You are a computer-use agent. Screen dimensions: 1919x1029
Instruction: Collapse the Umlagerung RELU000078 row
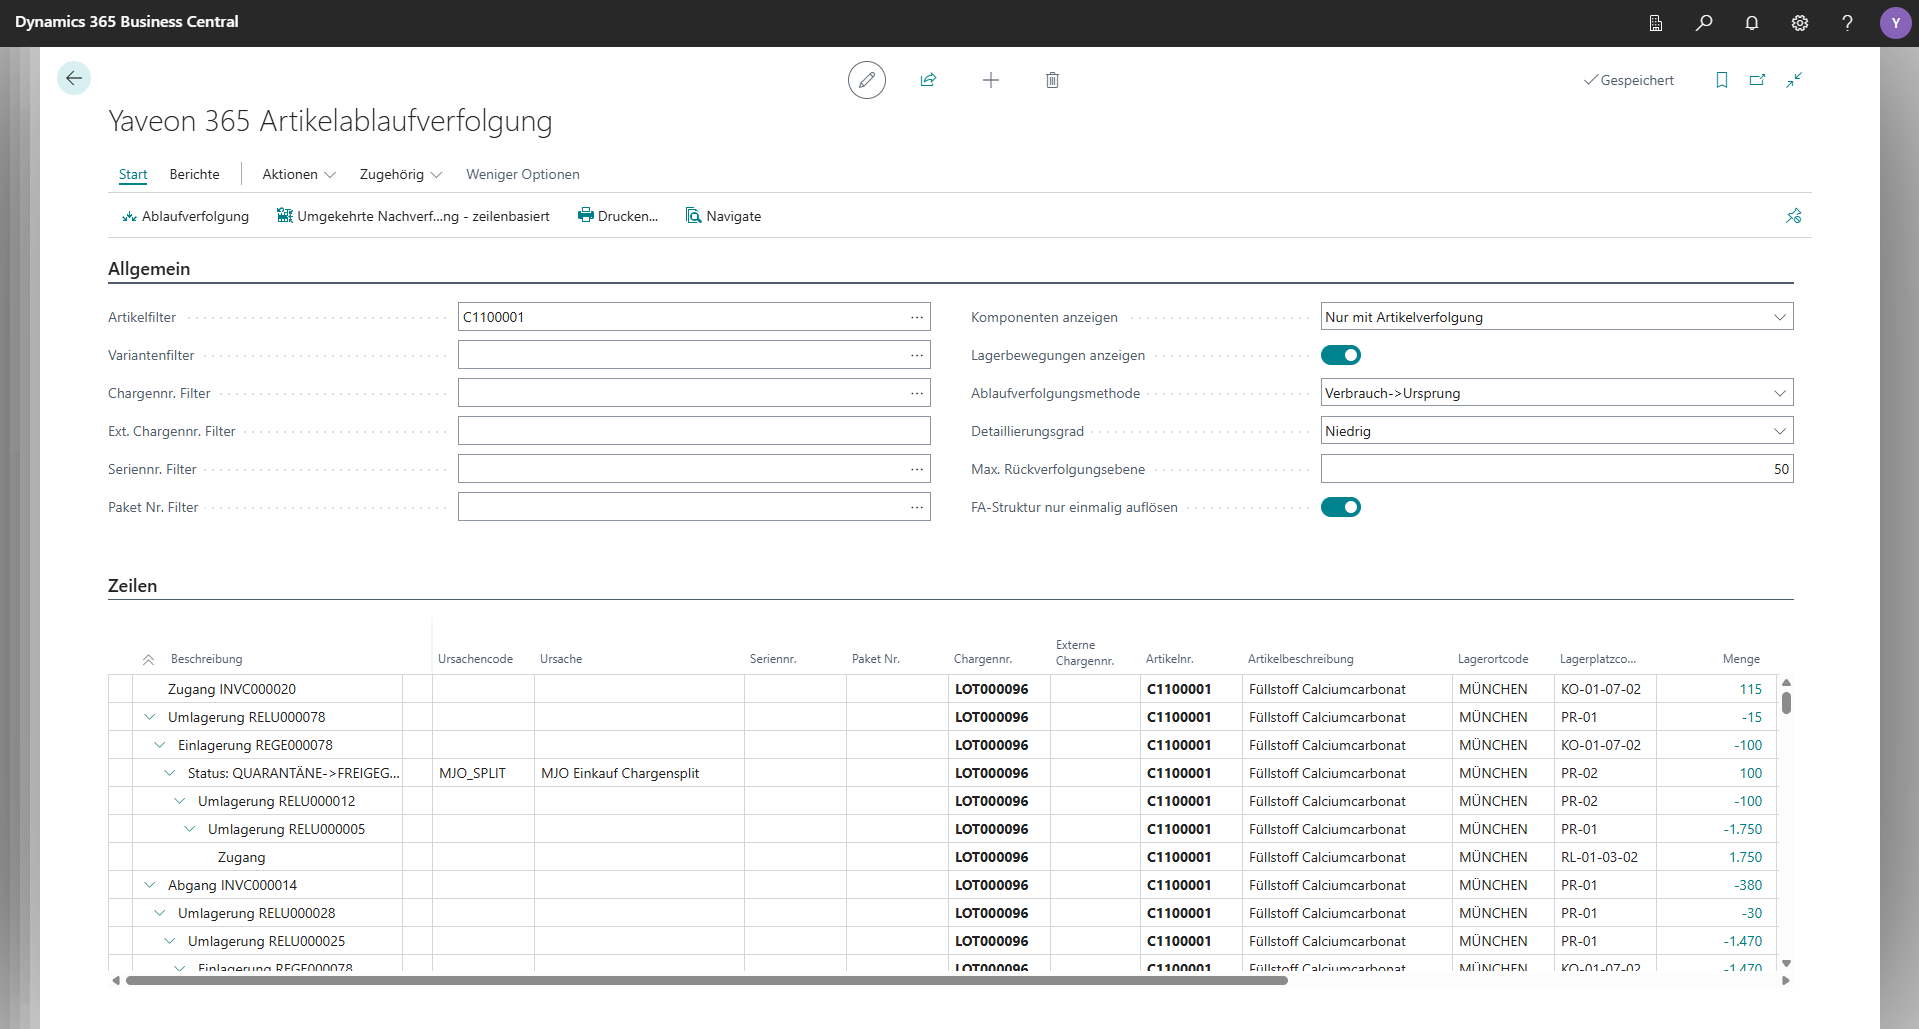coord(150,717)
